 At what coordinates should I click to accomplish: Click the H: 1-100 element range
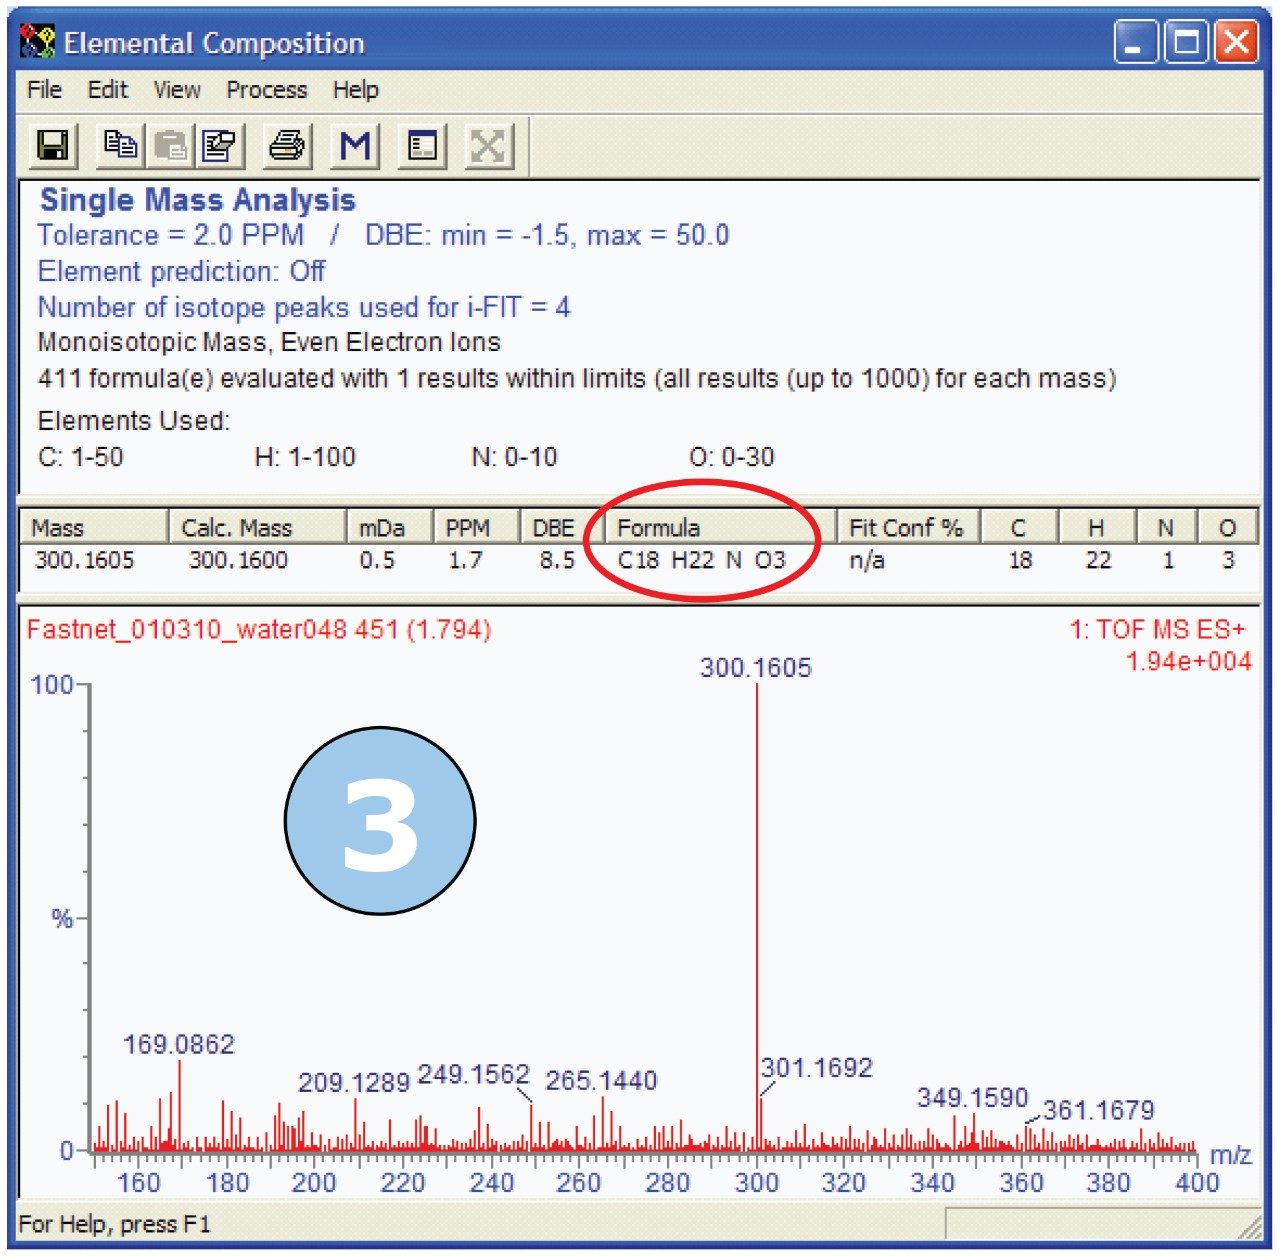tap(305, 457)
